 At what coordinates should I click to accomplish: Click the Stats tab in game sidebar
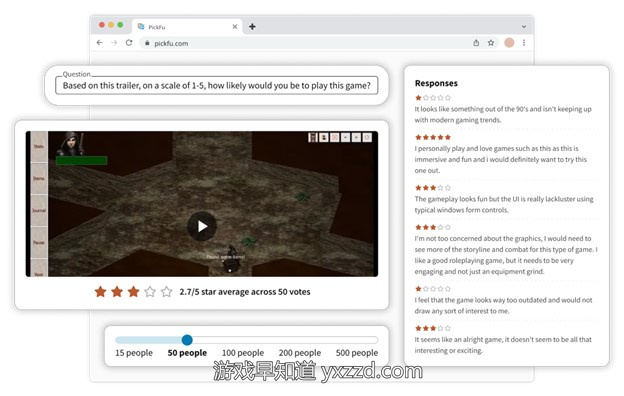point(39,146)
